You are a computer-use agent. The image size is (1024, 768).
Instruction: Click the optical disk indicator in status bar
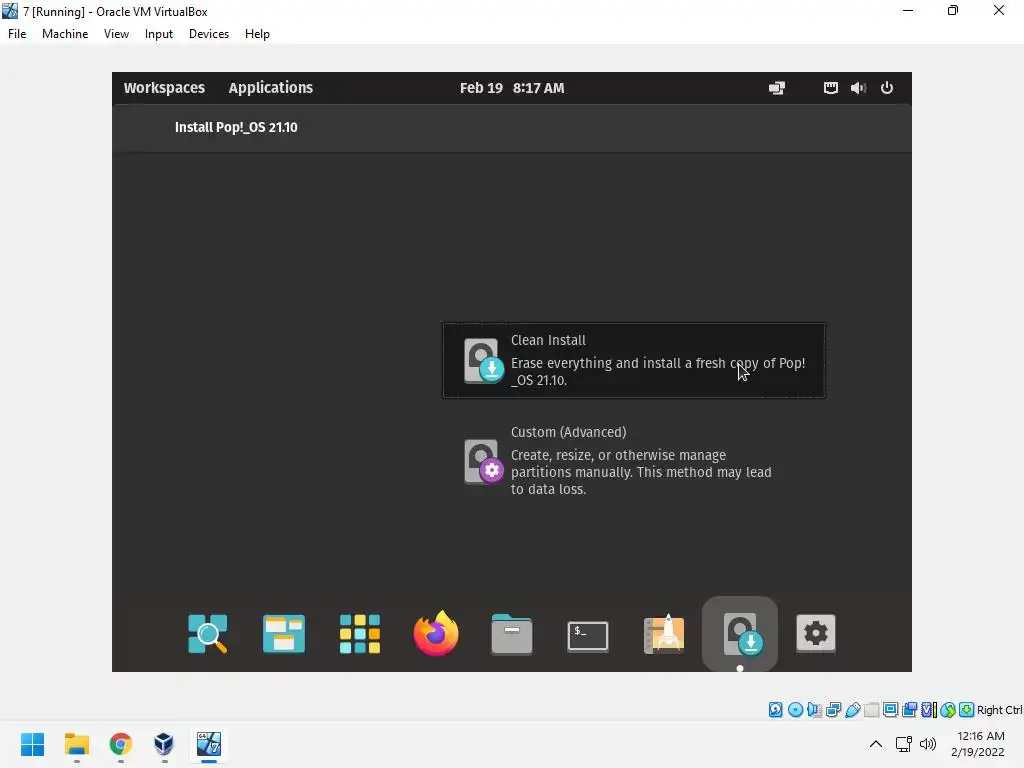coord(795,710)
